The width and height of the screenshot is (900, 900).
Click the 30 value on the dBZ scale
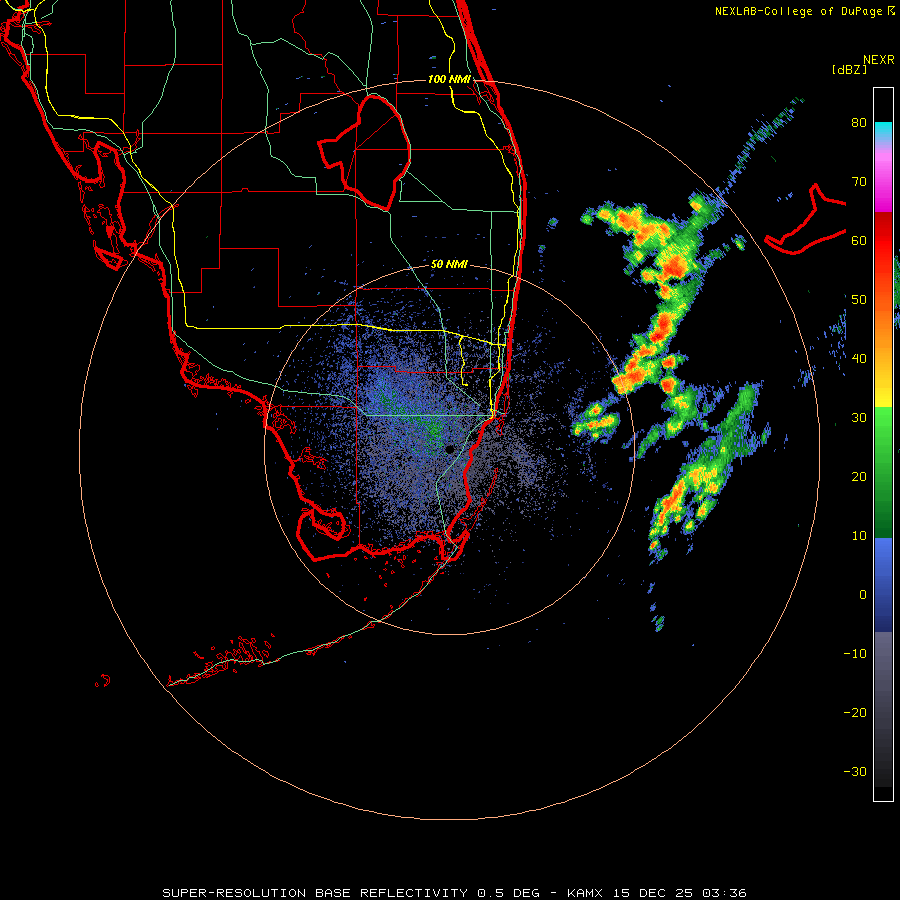point(859,418)
